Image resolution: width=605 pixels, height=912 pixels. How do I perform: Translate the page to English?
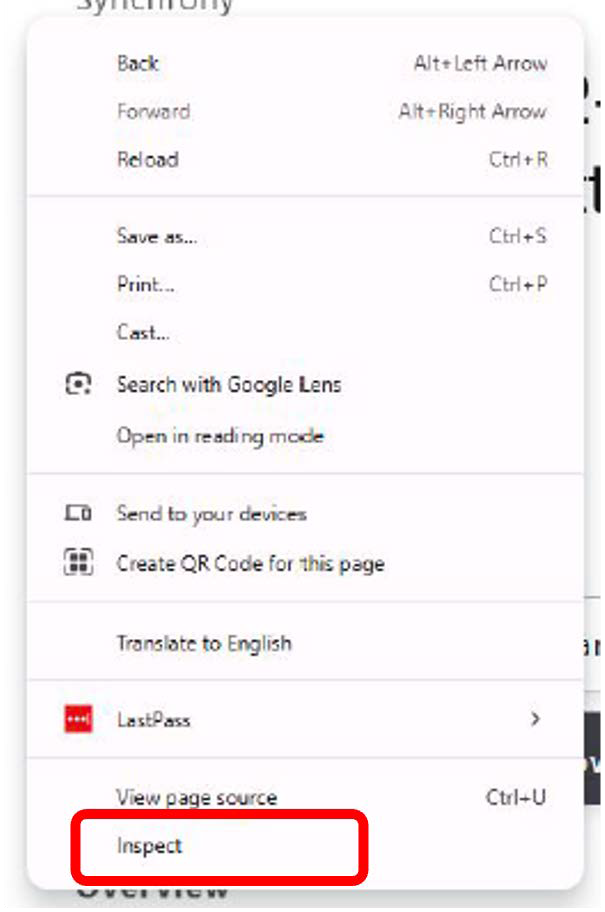[204, 643]
